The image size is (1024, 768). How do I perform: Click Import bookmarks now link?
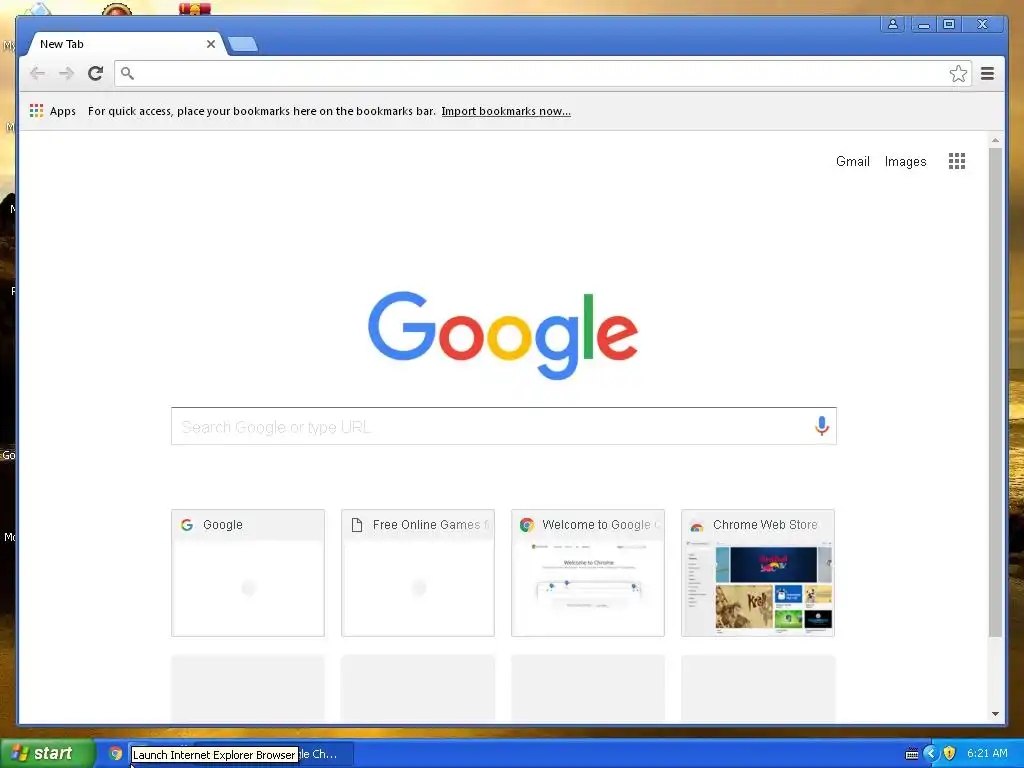[505, 111]
